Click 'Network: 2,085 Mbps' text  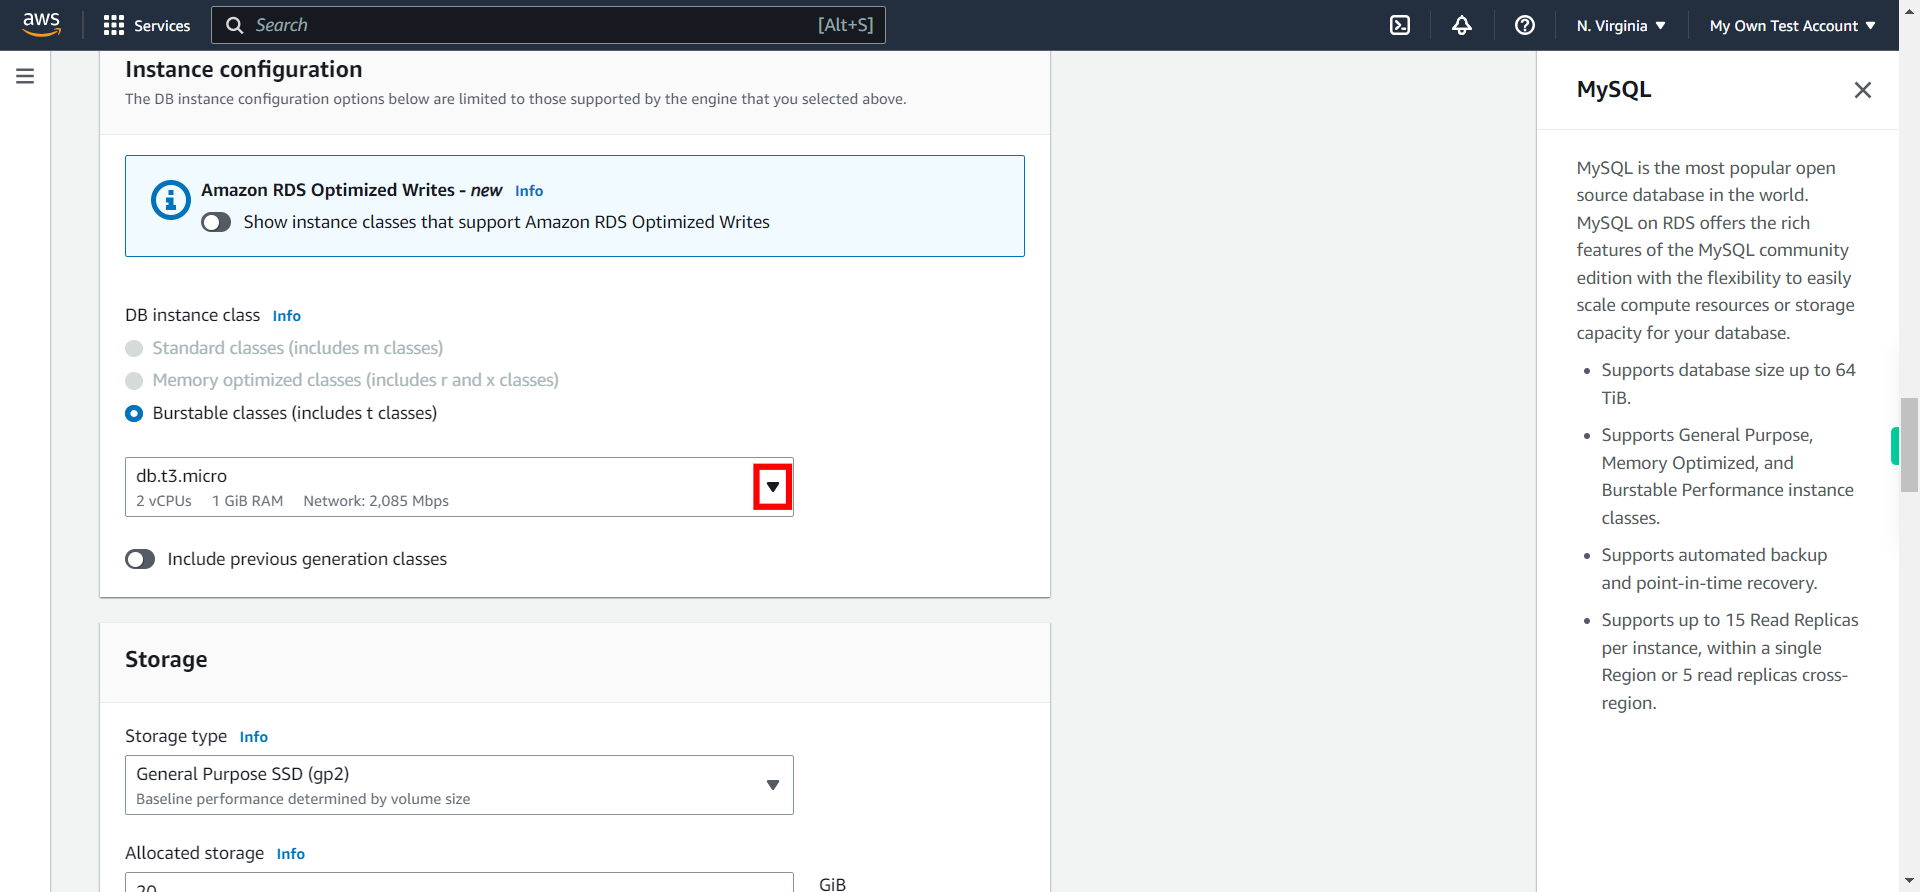376,501
